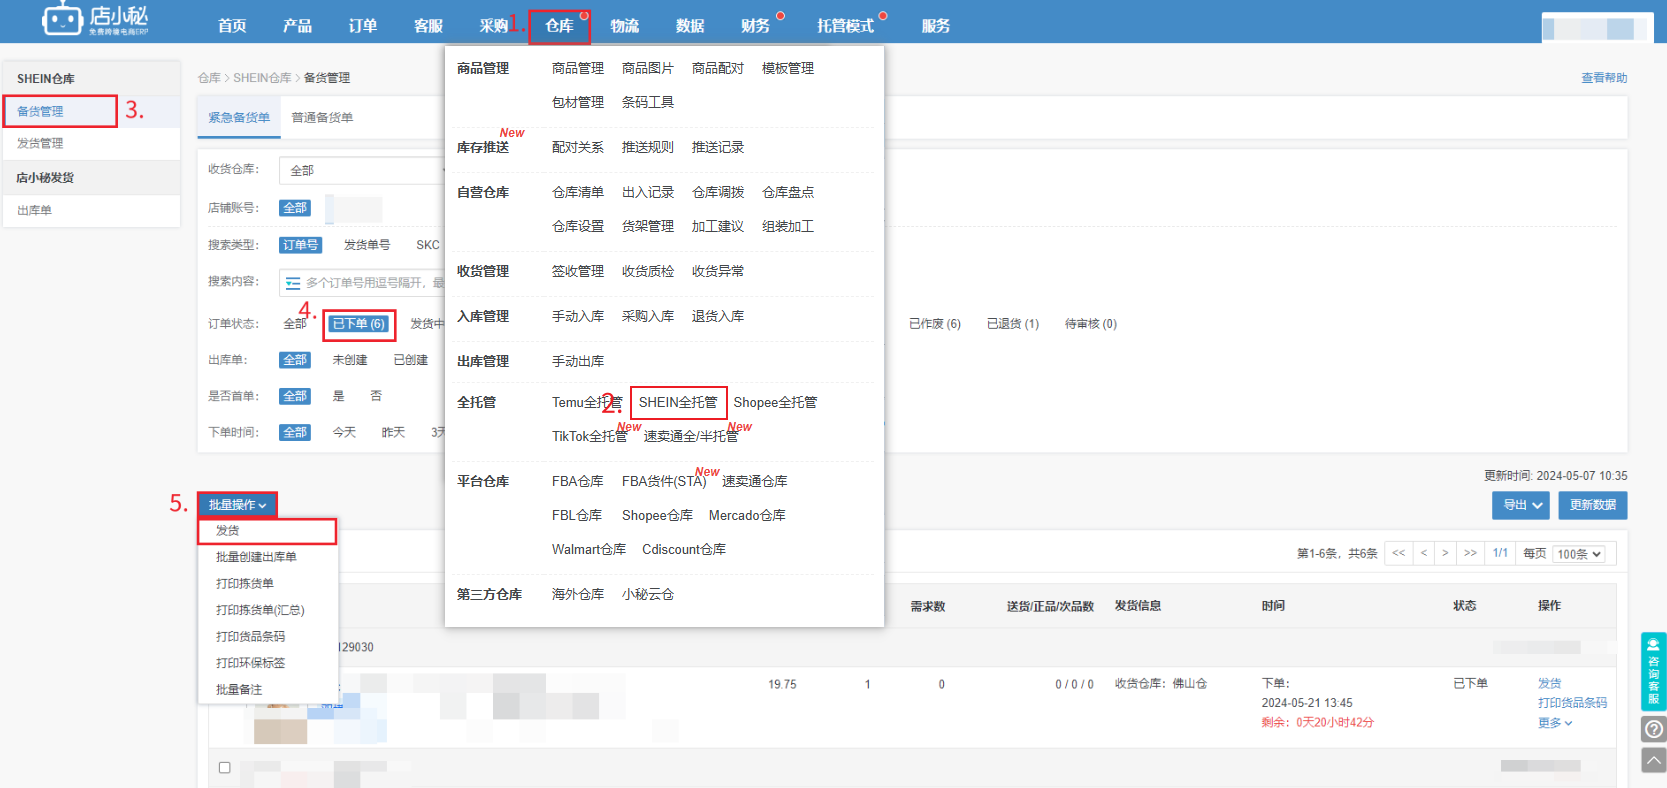Open FBA仓库 from the menu
Viewport: 1667px width, 788px height.
578,481
